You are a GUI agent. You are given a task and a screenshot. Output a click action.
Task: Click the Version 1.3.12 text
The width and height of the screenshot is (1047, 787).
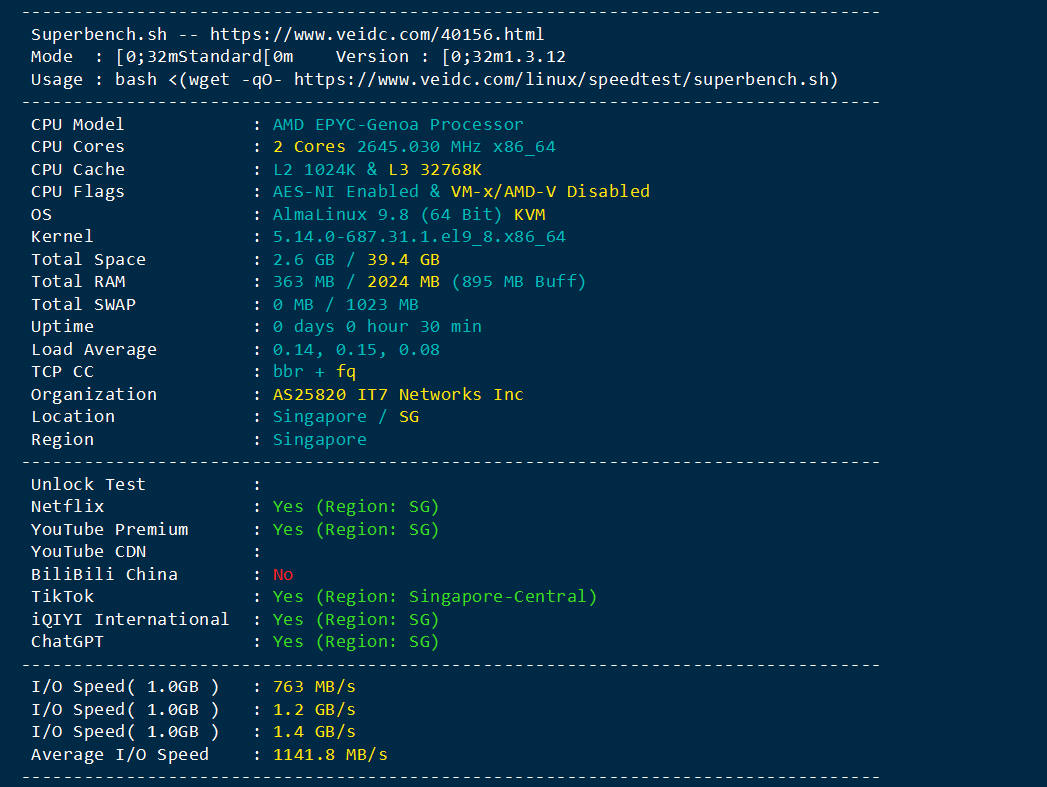tap(450, 57)
